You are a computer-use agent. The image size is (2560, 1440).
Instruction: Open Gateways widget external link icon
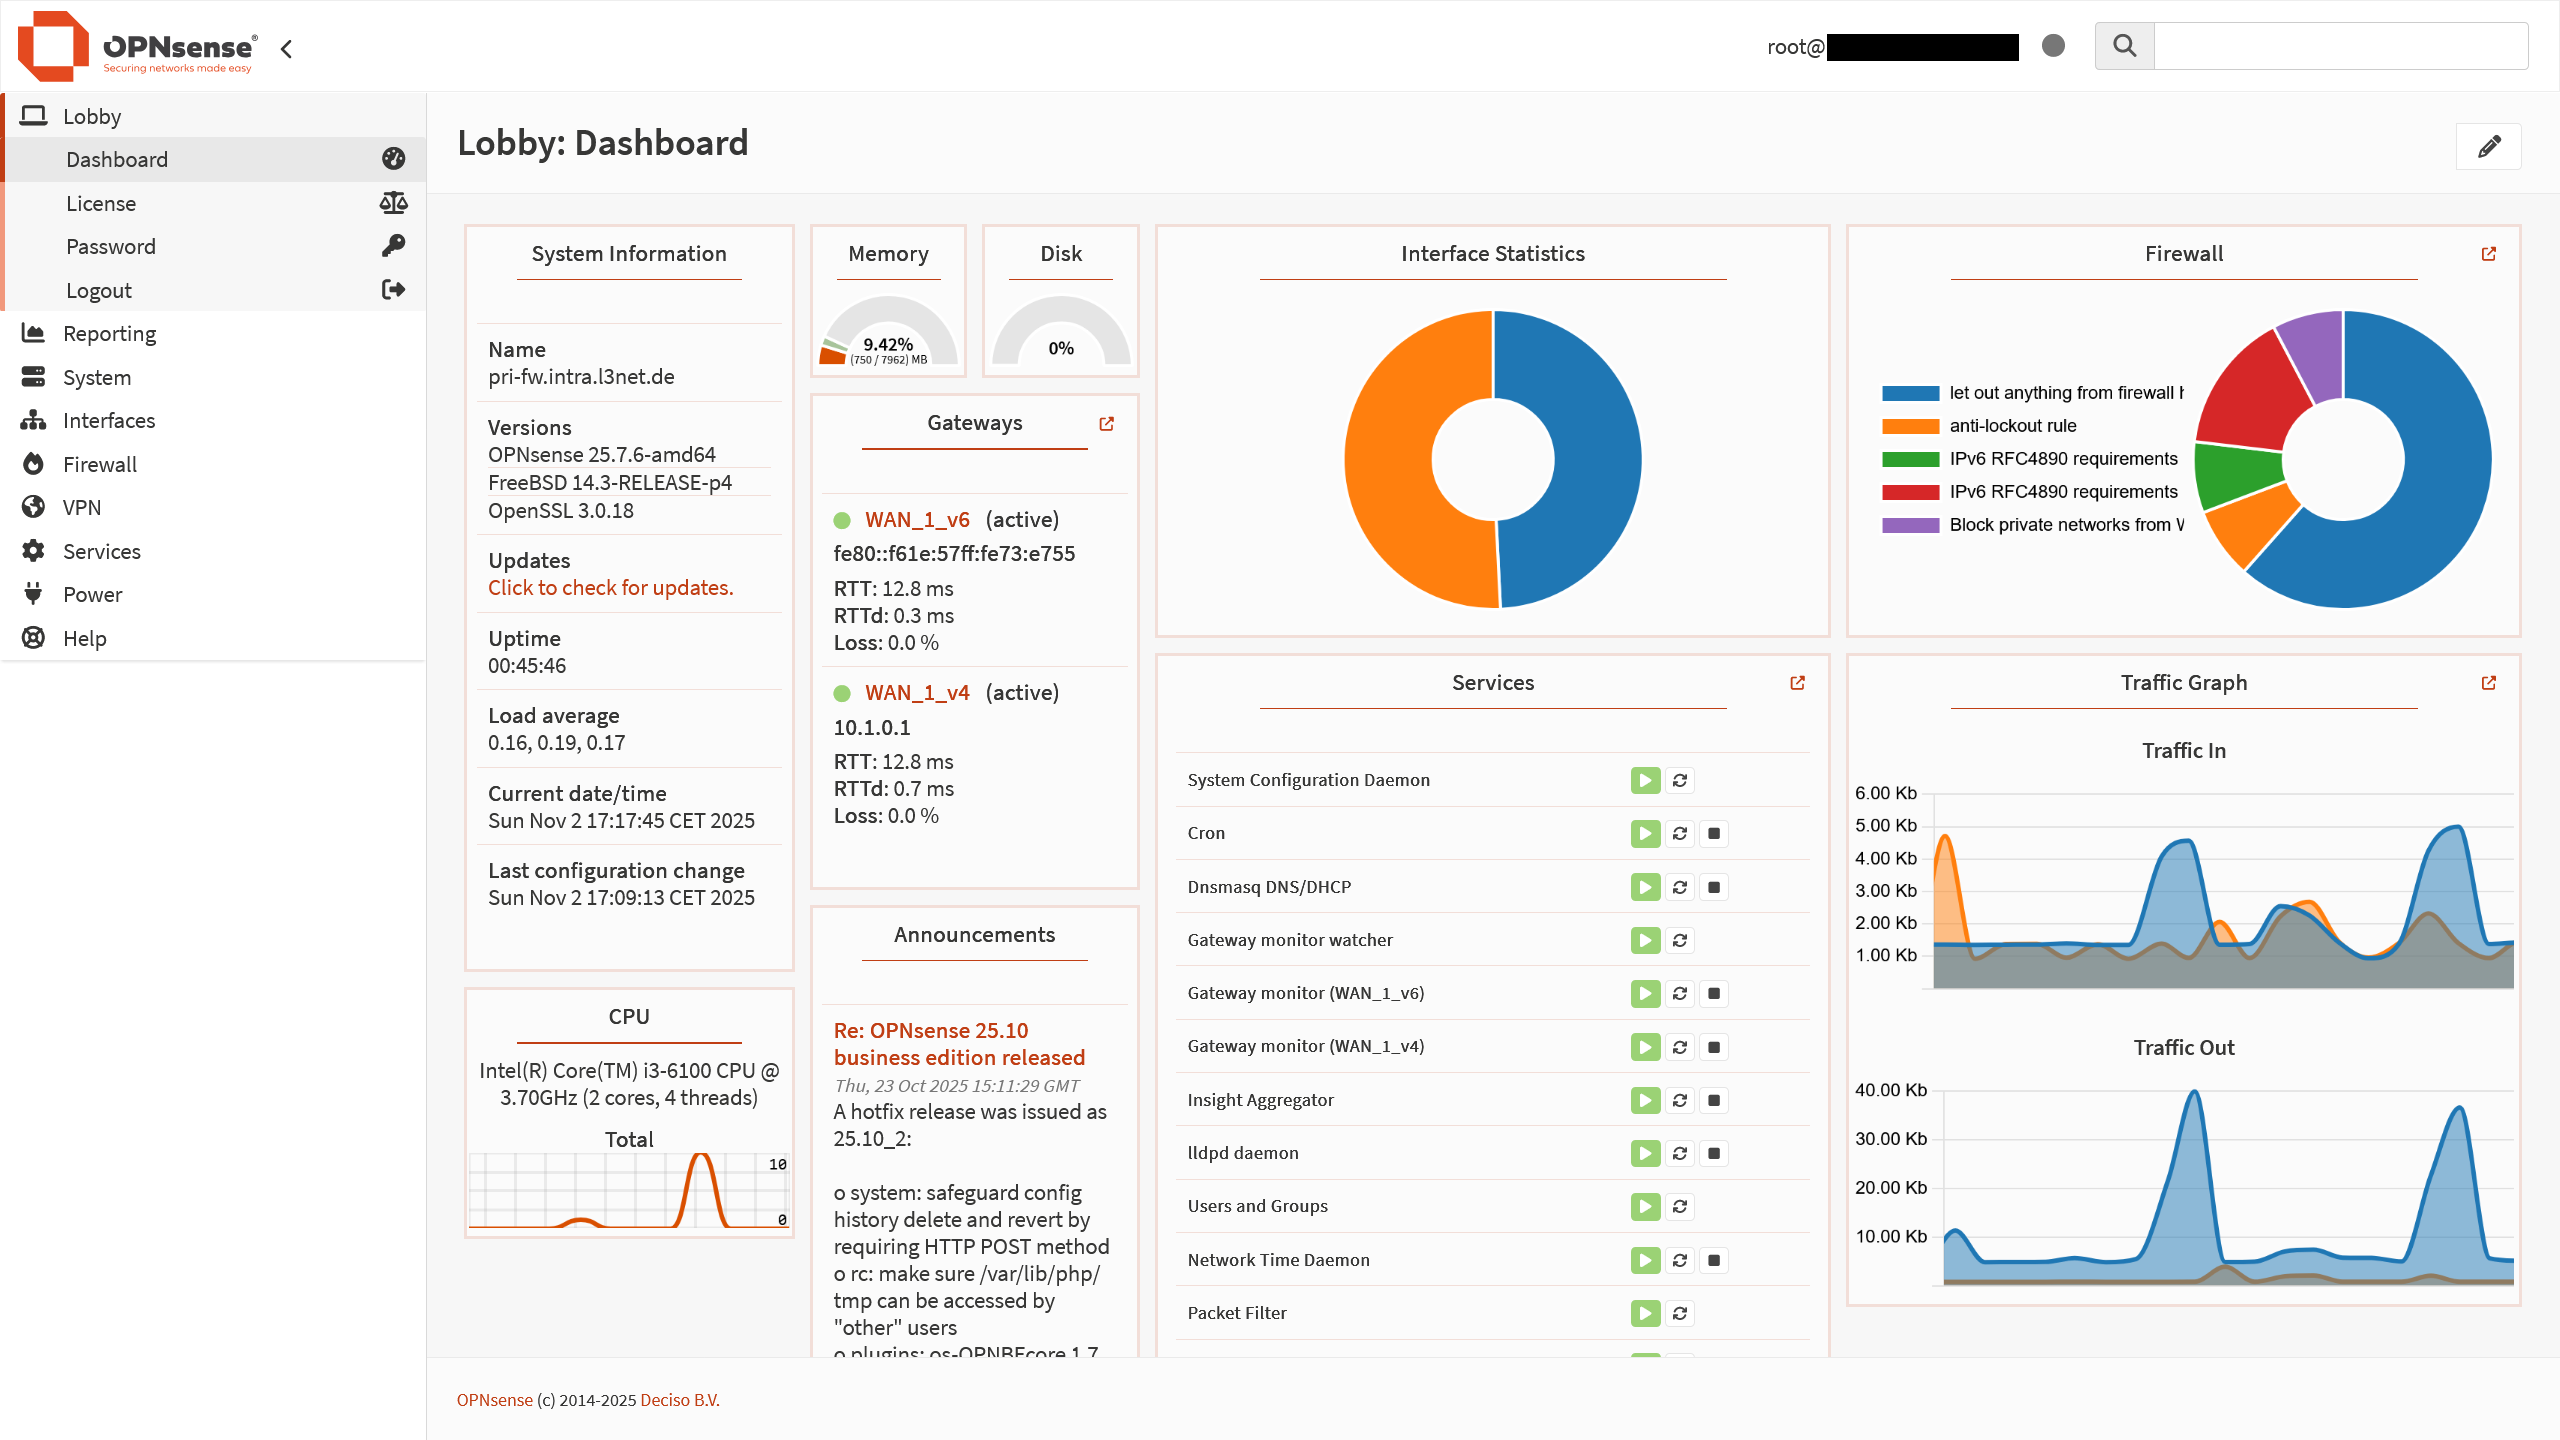[x=1106, y=424]
